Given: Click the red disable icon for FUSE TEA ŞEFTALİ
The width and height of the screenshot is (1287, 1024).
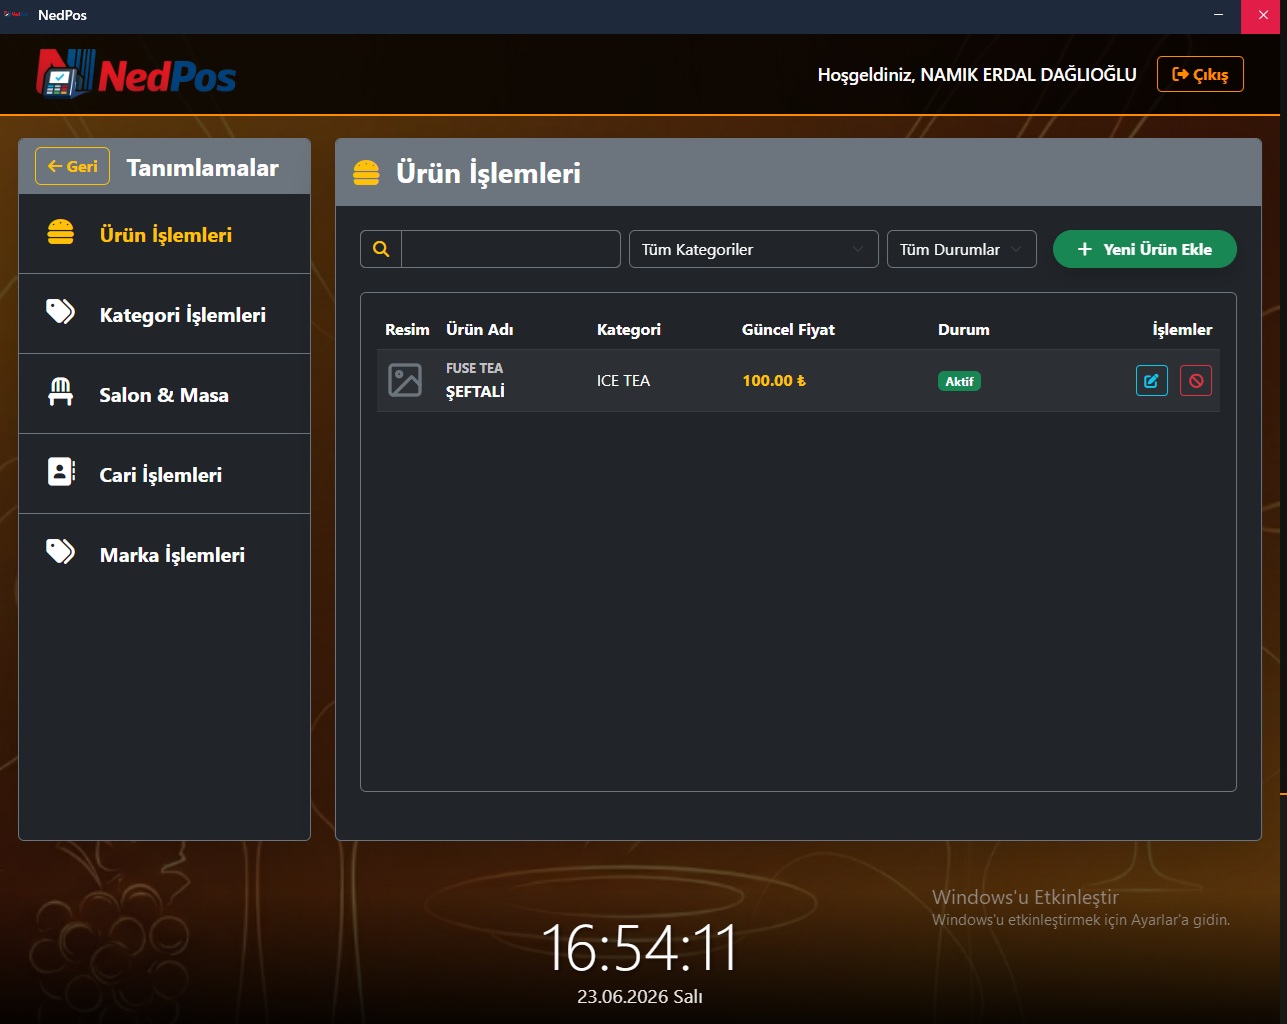Looking at the screenshot, I should 1196,381.
